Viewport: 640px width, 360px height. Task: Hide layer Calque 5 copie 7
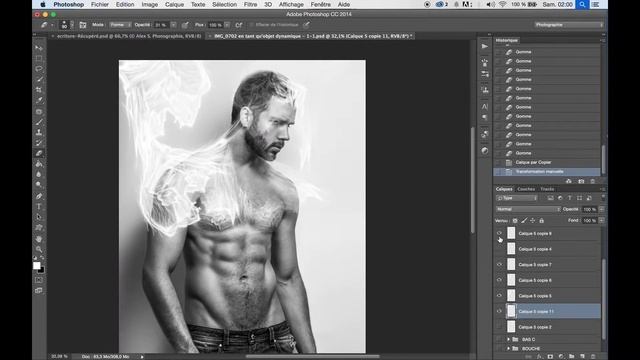[x=499, y=264]
